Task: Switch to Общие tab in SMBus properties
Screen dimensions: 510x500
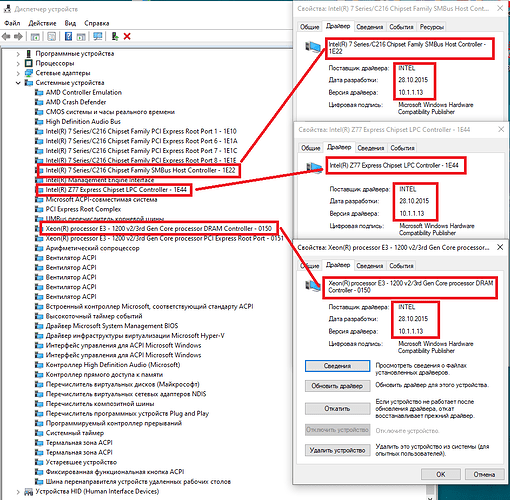Action: (x=310, y=27)
